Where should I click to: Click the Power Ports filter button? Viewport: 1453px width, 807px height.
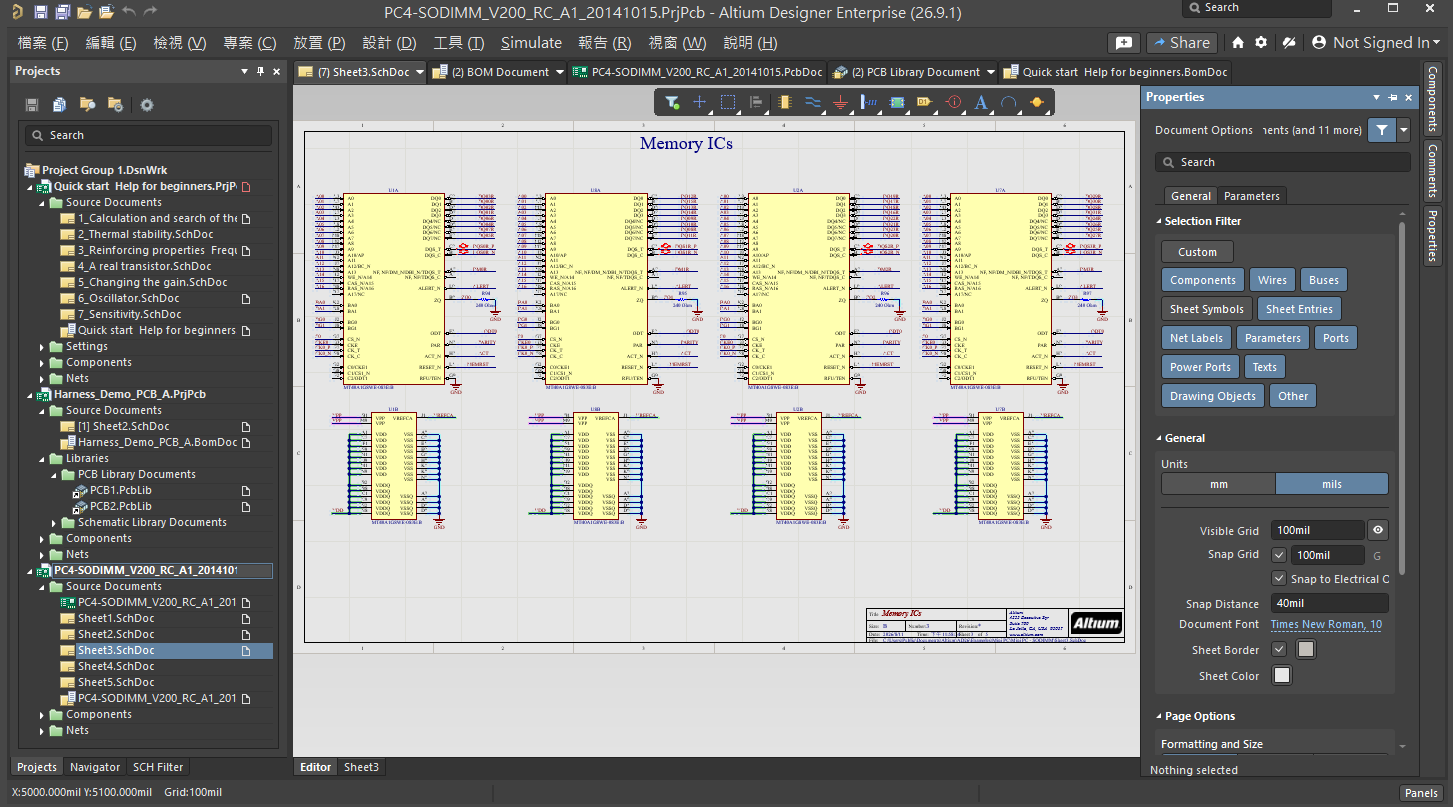[1200, 367]
